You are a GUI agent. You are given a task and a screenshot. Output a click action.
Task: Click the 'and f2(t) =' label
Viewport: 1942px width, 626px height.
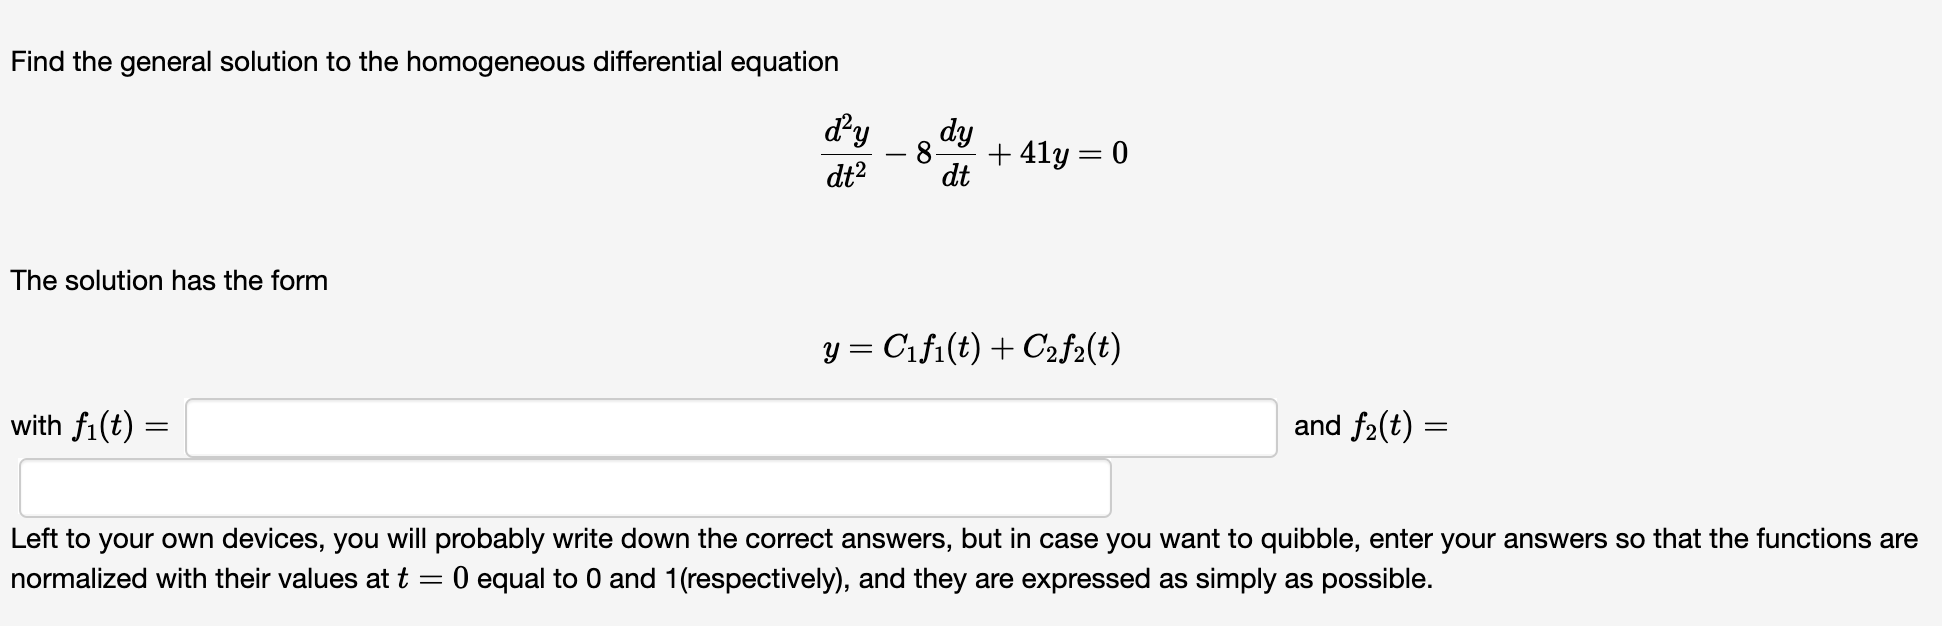point(1370,427)
